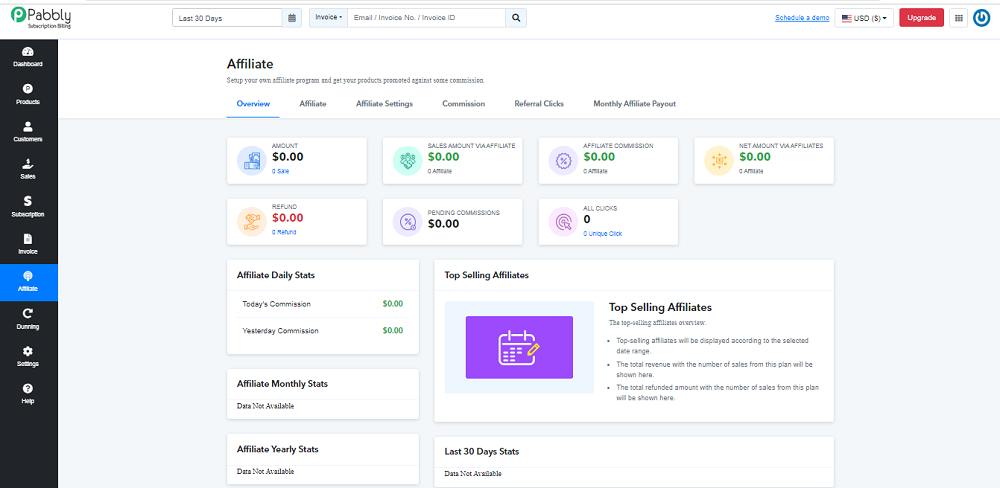Viewport: 1000px width, 488px height.
Task: Click the Amount card's $0.00 value
Action: (288, 156)
